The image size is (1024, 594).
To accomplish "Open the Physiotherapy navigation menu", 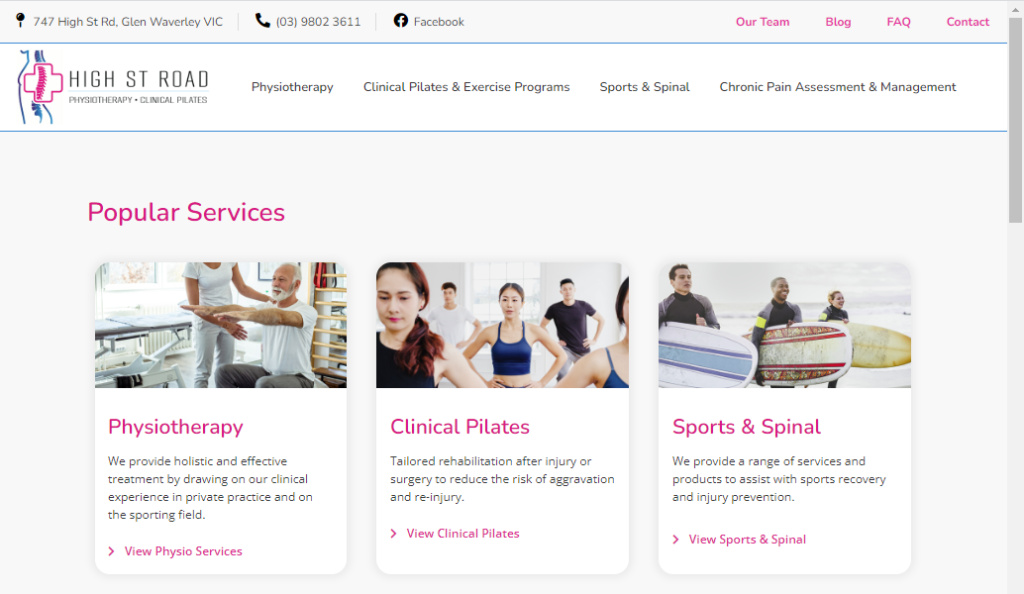I will point(292,87).
